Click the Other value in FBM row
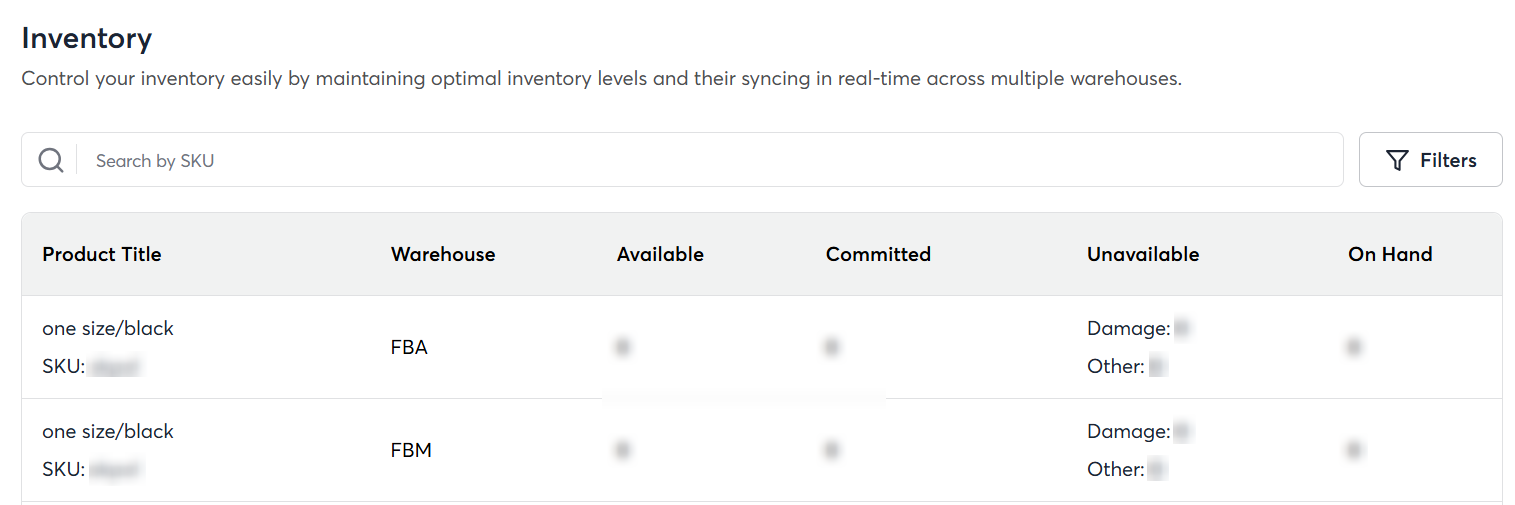Image resolution: width=1515 pixels, height=505 pixels. [1158, 469]
